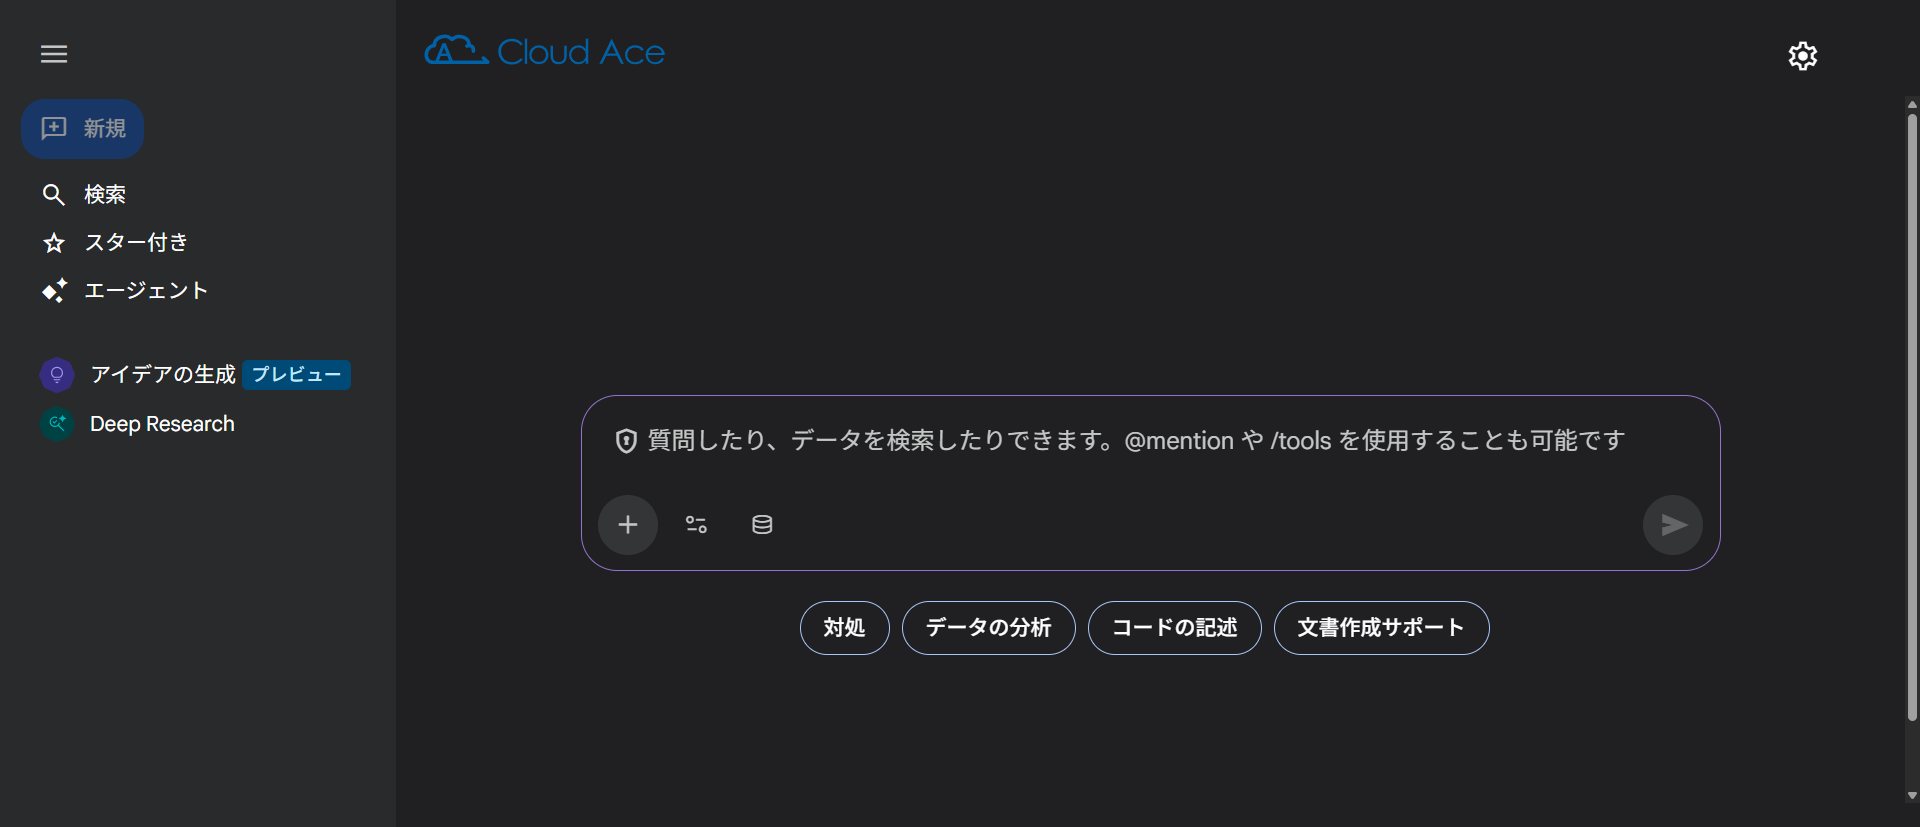Click the shield icon in the prompt box
The width and height of the screenshot is (1920, 827).
[626, 441]
